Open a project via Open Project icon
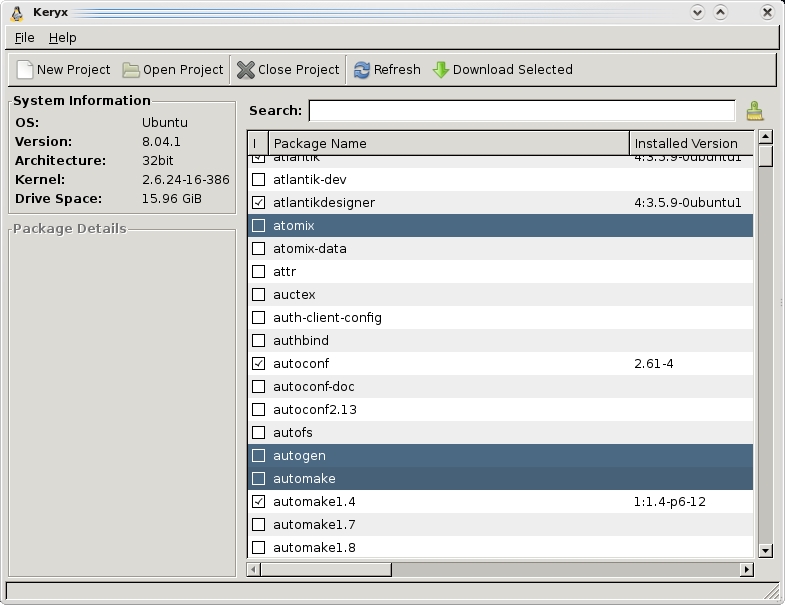 [131, 70]
